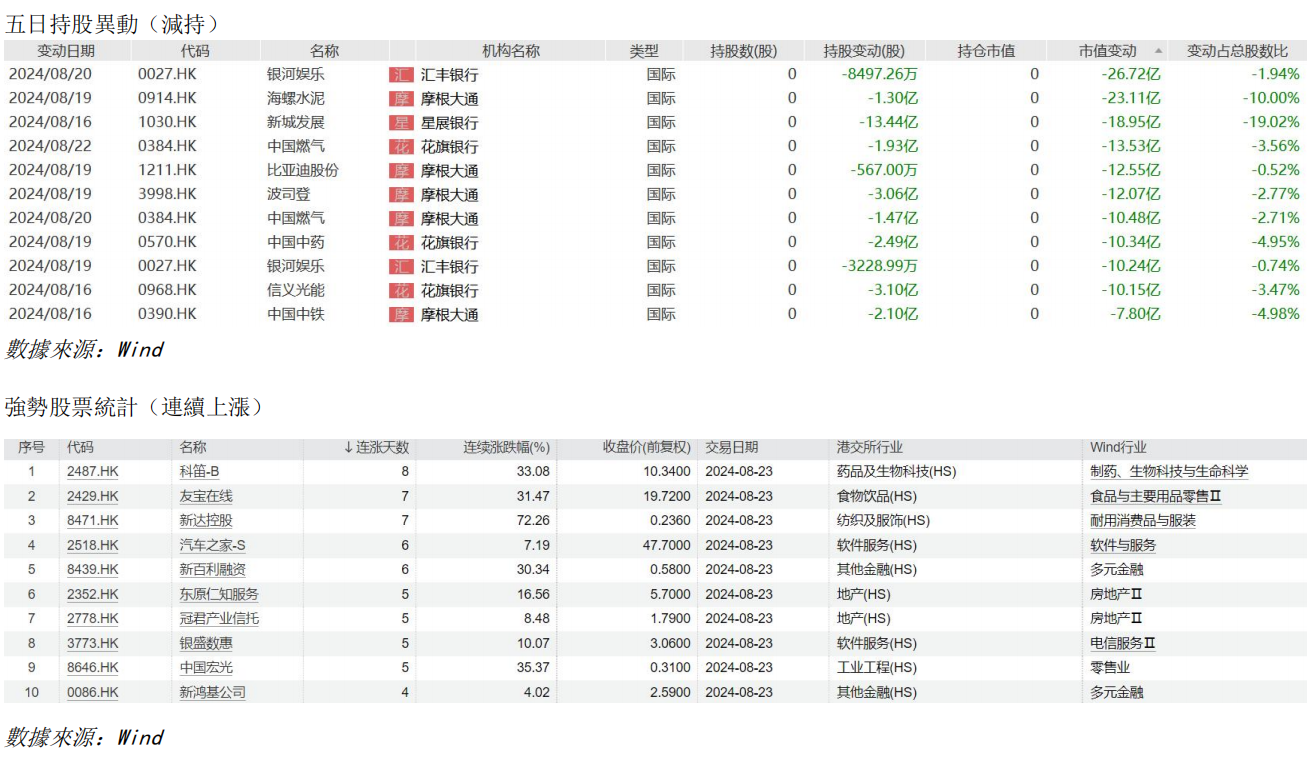This screenshot has width=1315, height=759.
Task: Sort by the 收盘价(前复权) column header
Action: pyautogui.click(x=646, y=448)
